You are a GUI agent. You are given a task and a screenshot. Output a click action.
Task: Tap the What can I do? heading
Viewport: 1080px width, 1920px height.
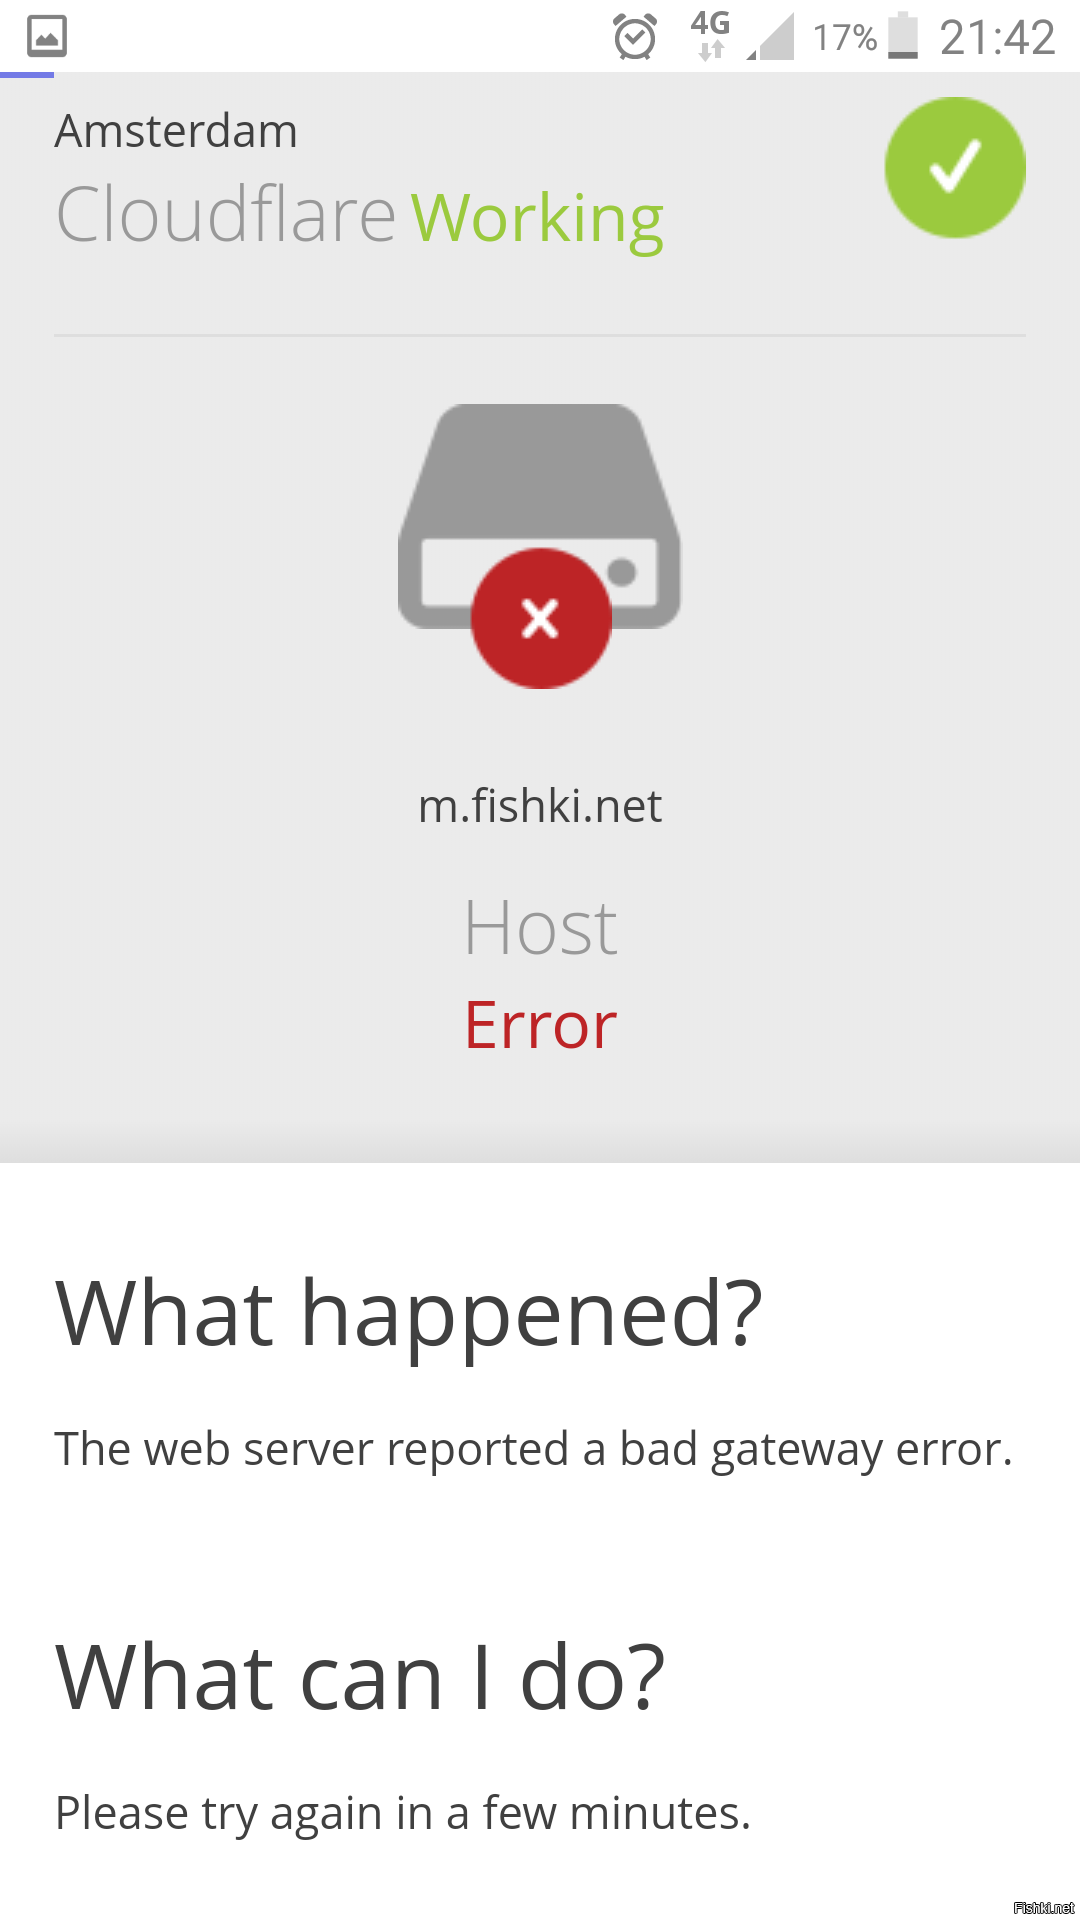[360, 1678]
